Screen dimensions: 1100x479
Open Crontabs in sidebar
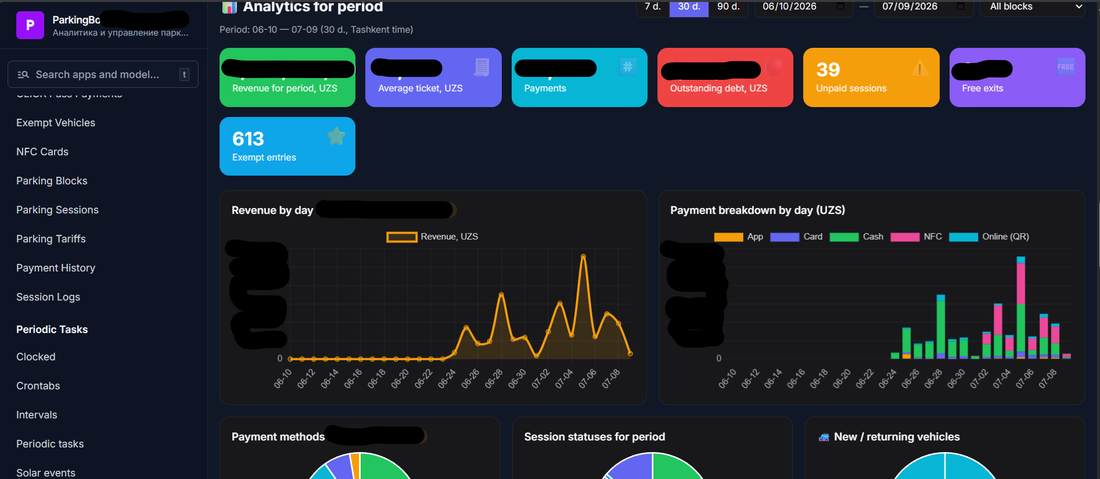tap(38, 386)
